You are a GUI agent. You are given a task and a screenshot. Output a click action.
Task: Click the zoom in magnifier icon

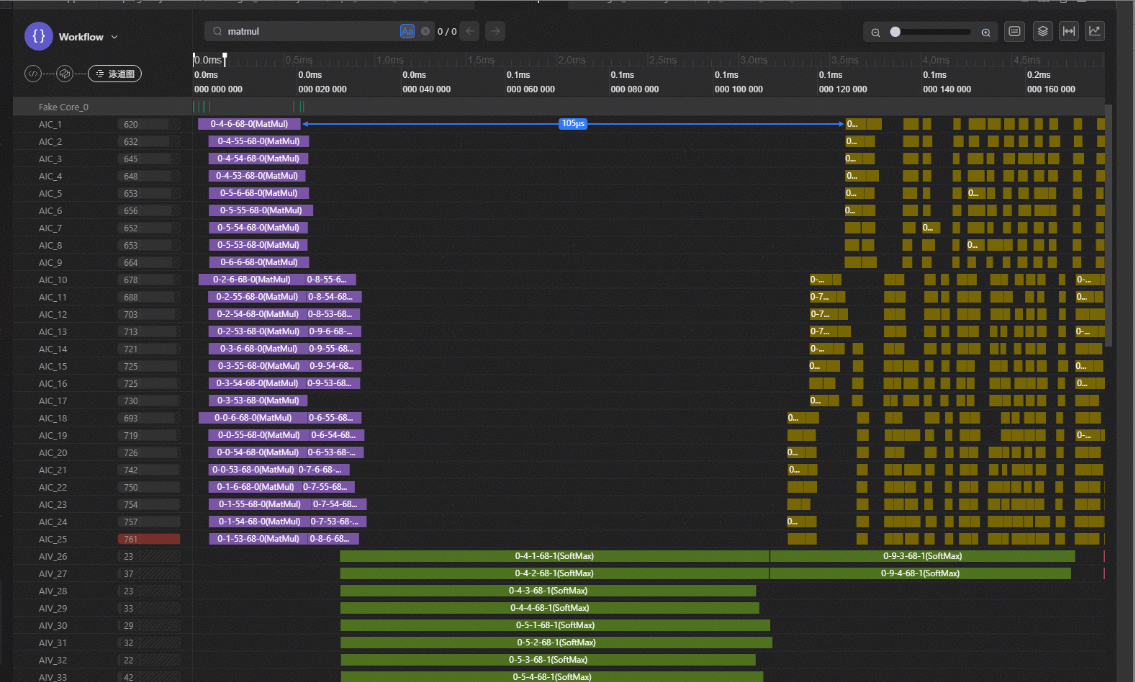point(986,32)
